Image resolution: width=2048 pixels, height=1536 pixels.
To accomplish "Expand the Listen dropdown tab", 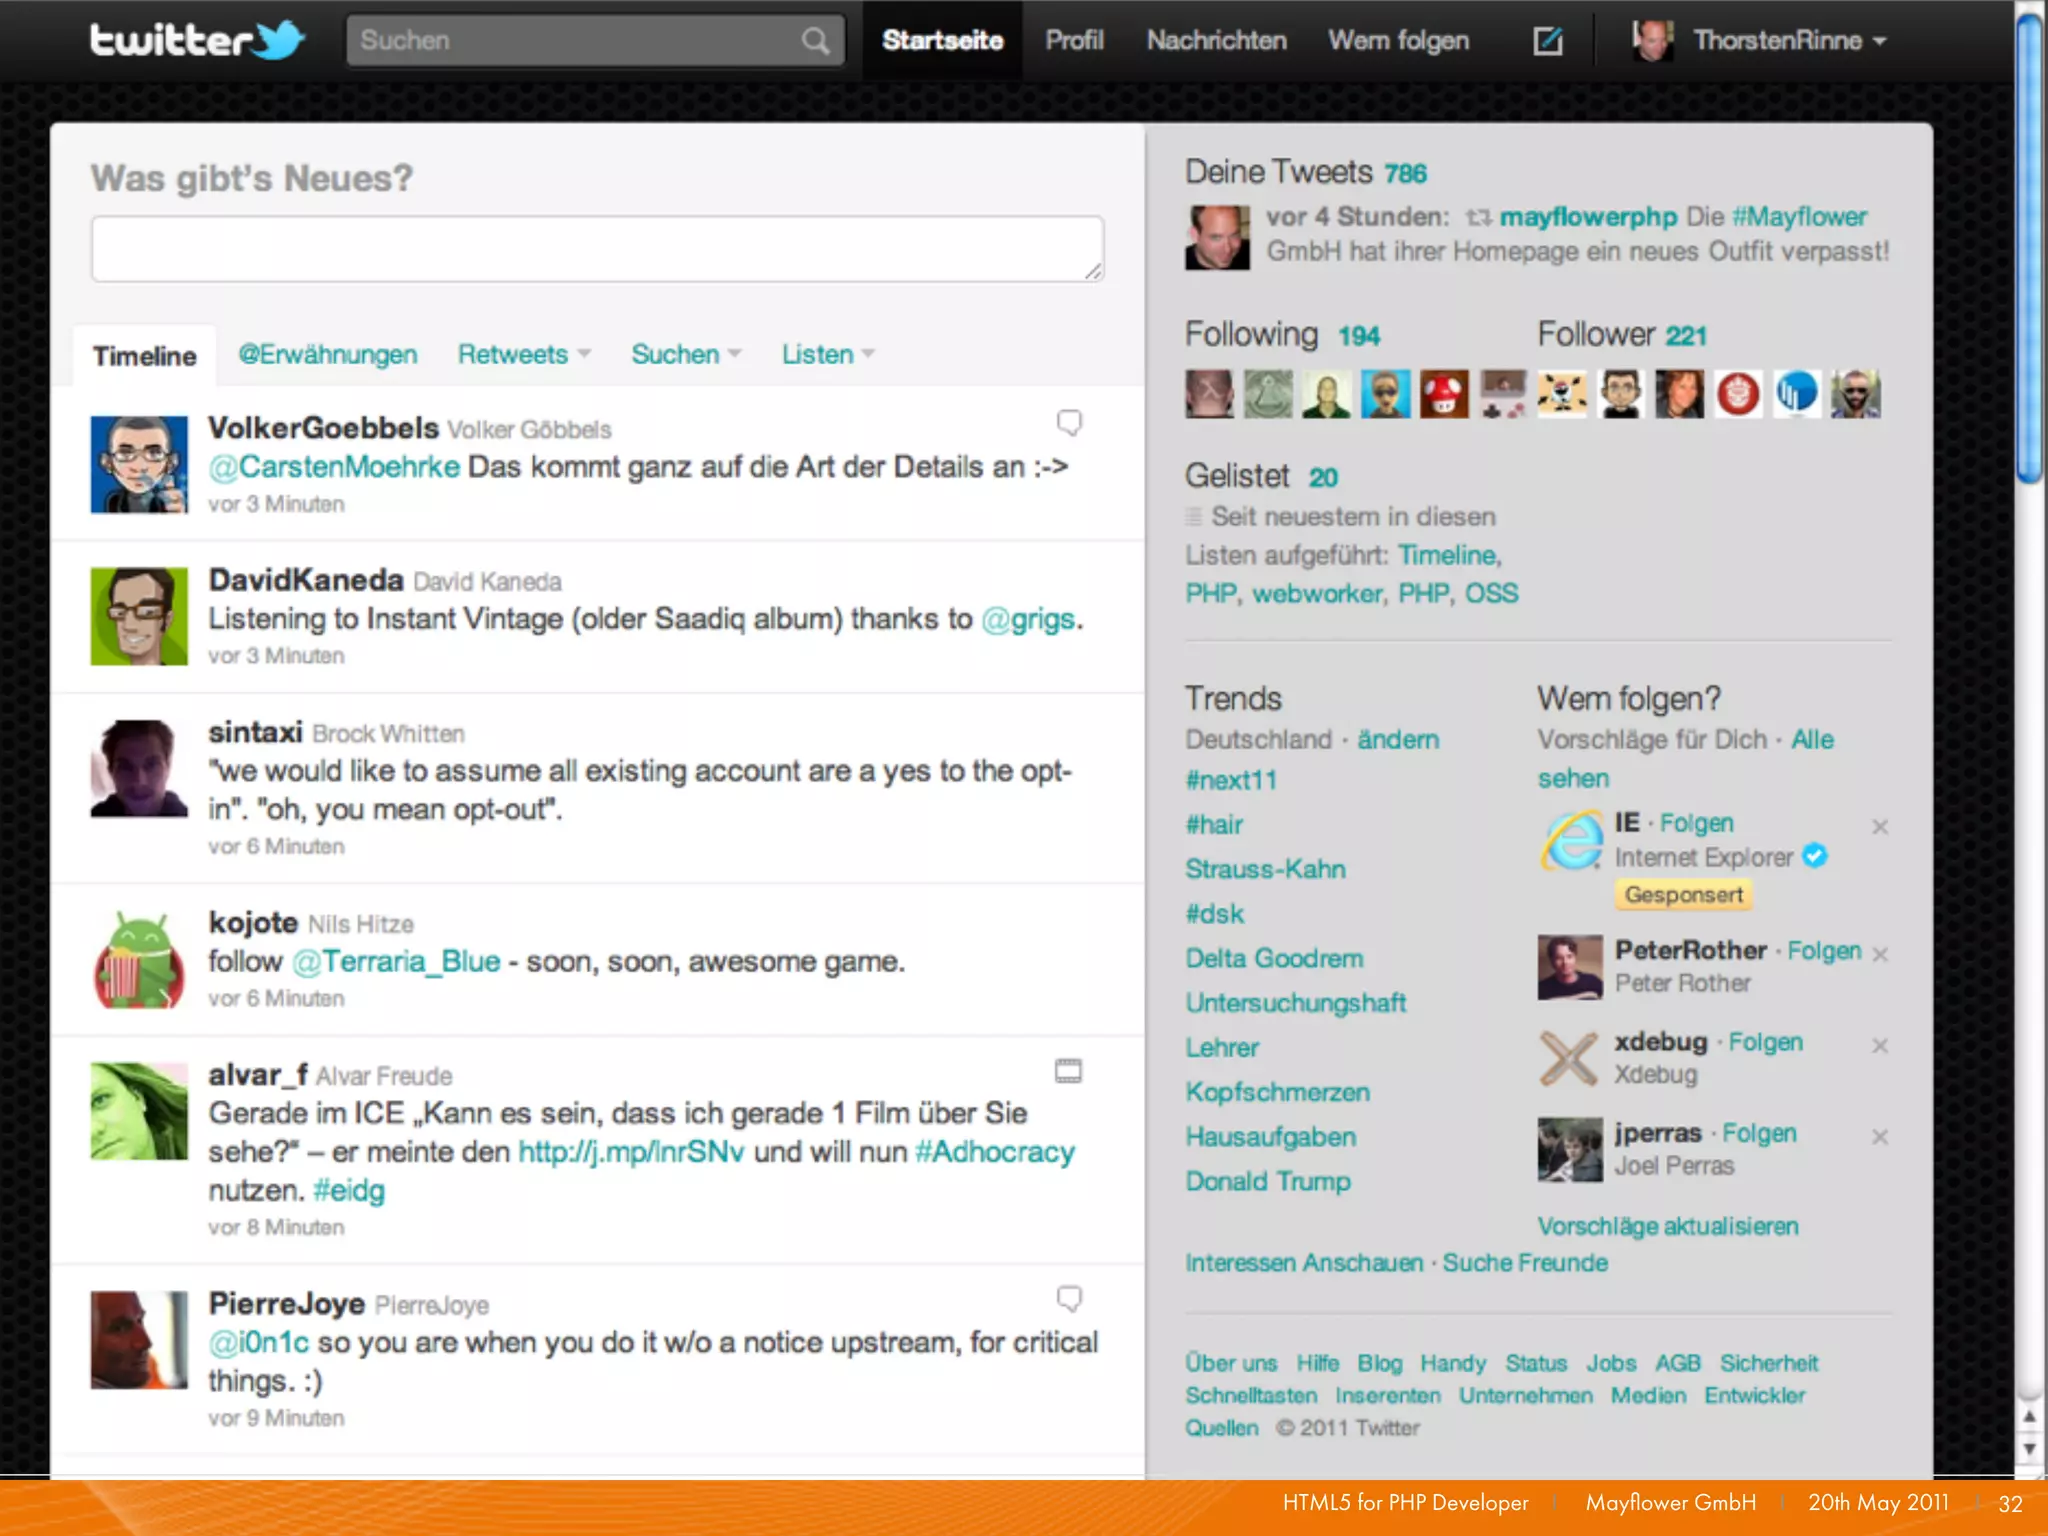I will (828, 354).
